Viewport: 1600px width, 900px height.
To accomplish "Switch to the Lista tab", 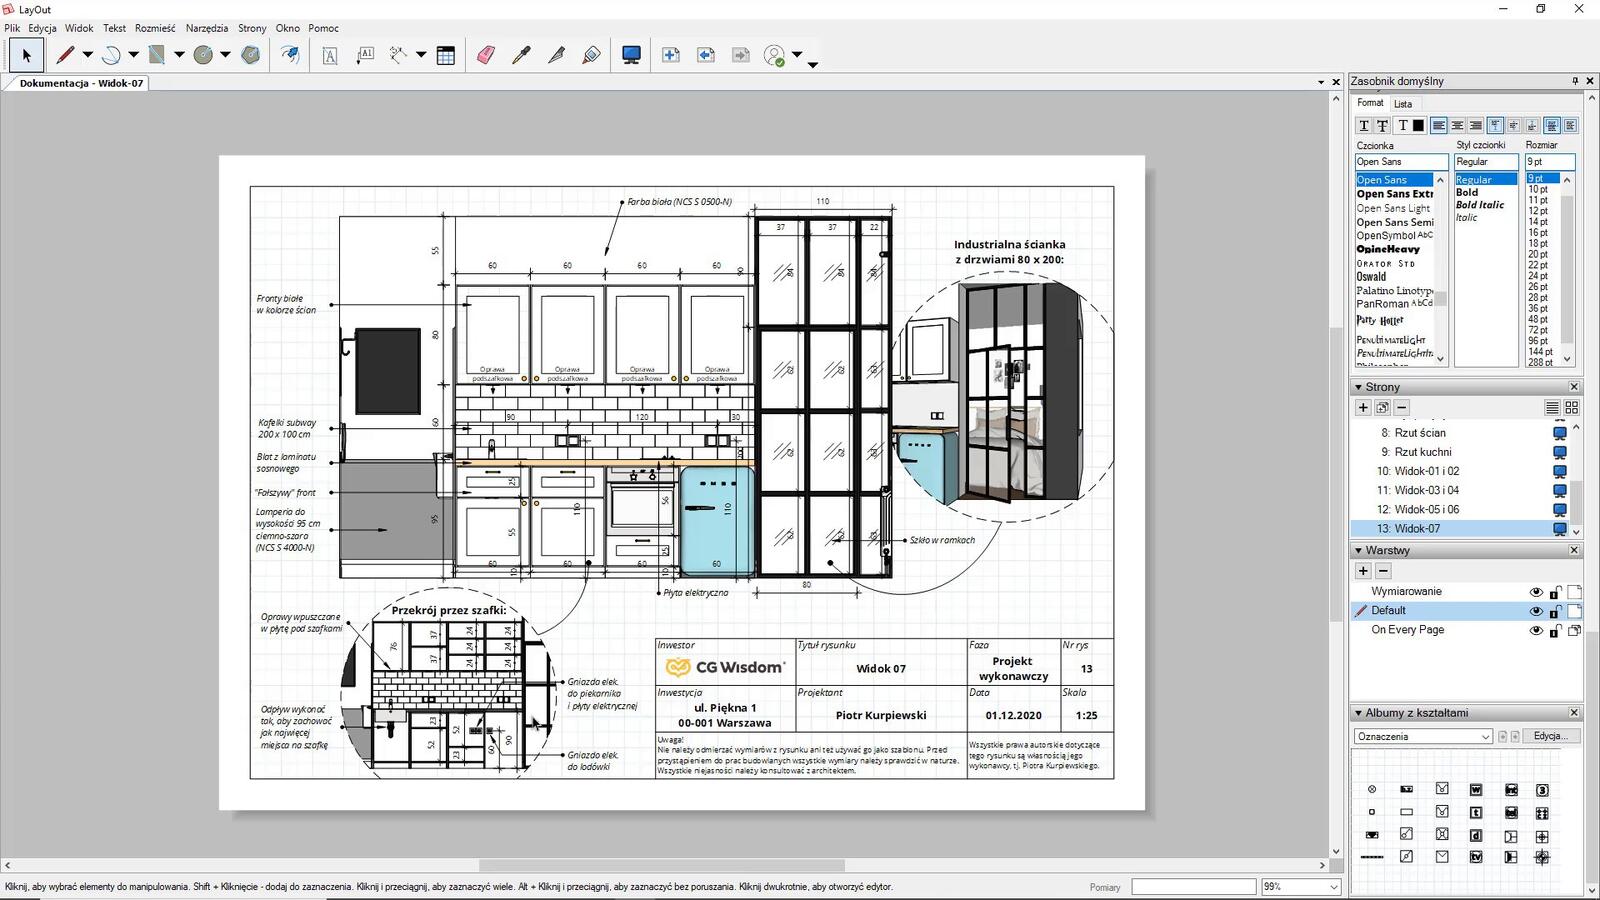I will pyautogui.click(x=1403, y=104).
